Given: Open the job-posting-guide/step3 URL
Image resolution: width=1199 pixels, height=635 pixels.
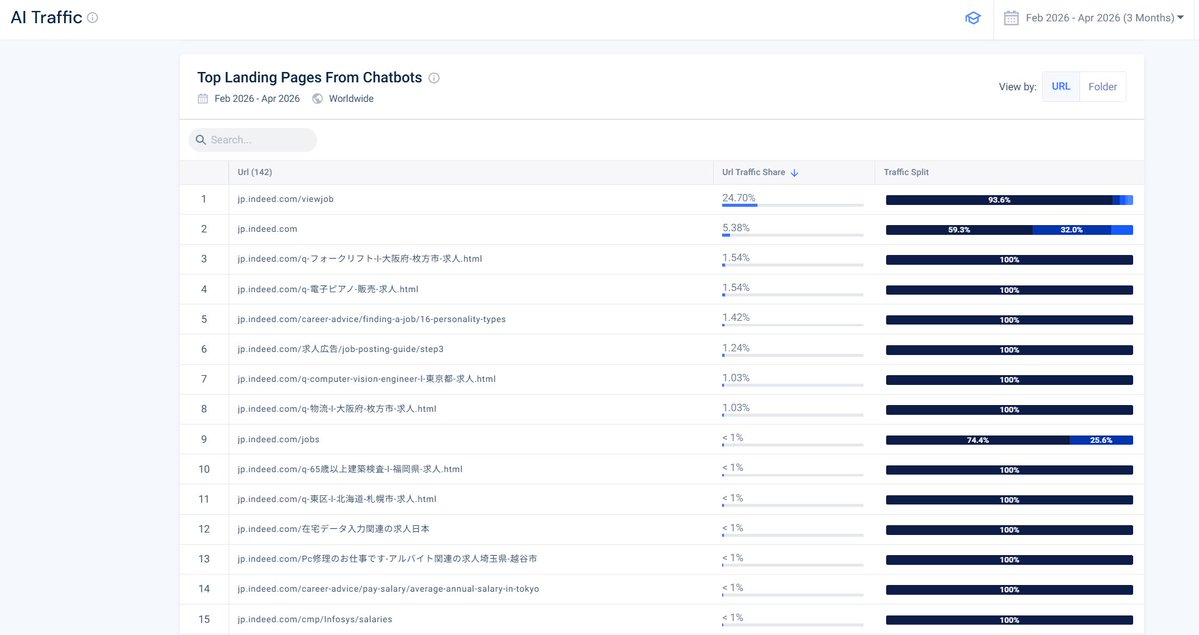Looking at the screenshot, I should (x=340, y=349).
